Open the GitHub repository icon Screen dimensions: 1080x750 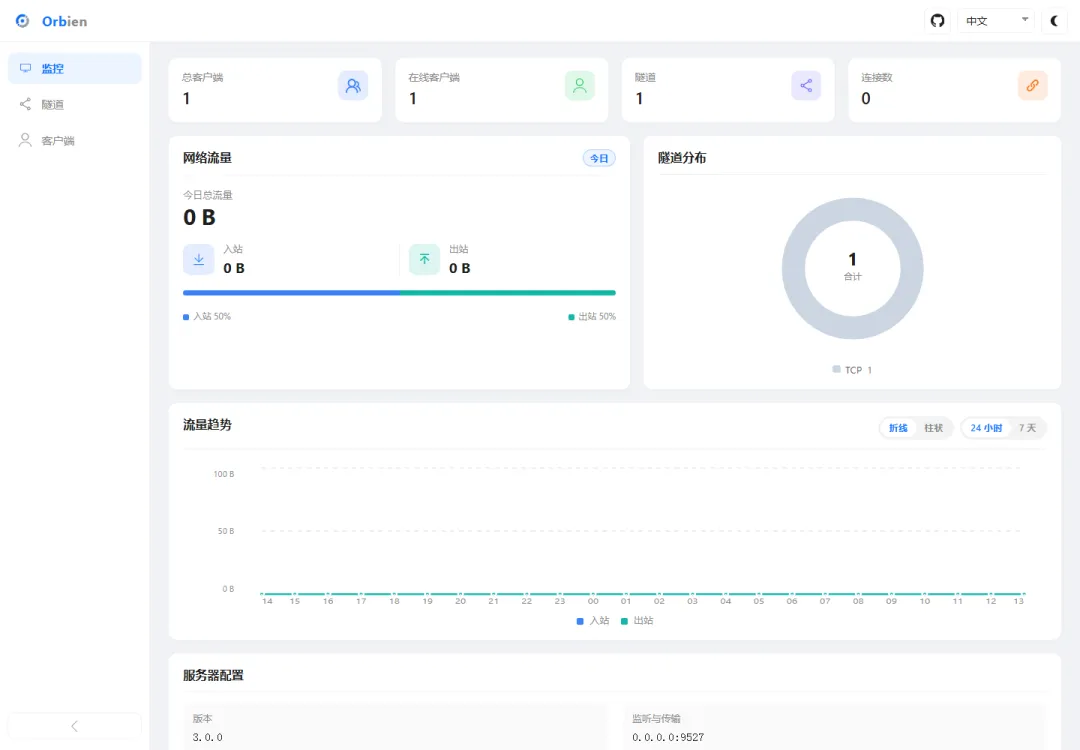click(x=937, y=21)
